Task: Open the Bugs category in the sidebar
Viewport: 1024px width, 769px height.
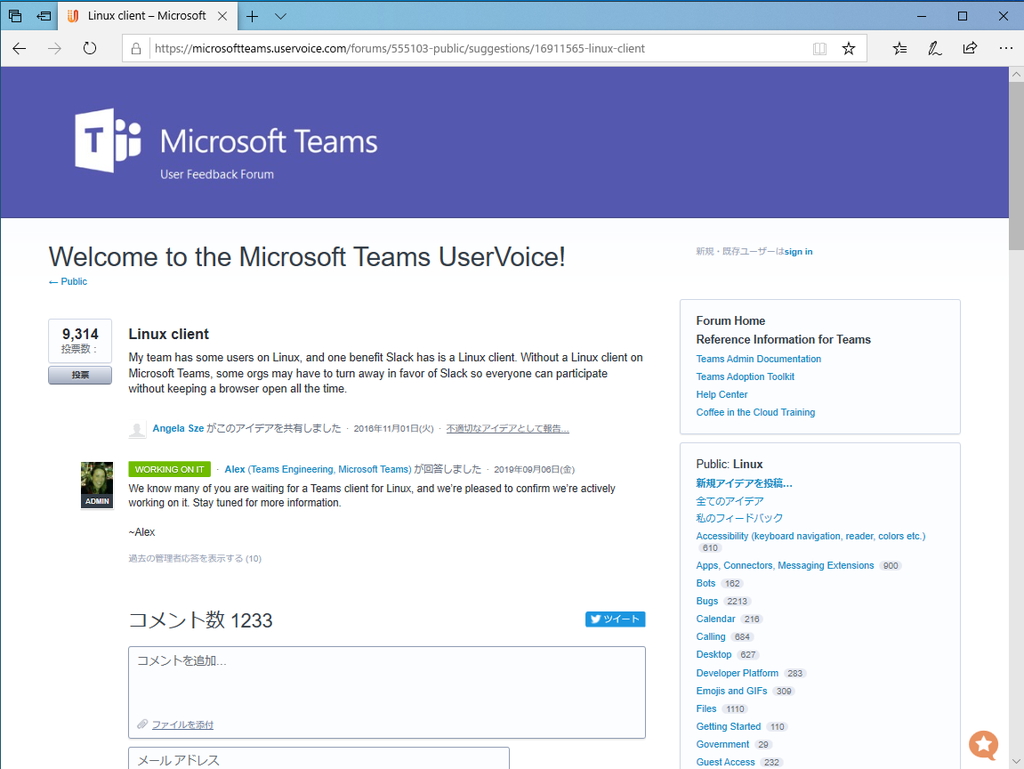Action: pyautogui.click(x=706, y=601)
